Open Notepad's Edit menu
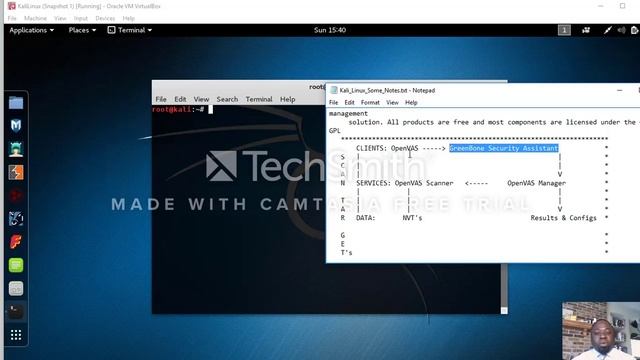The width and height of the screenshot is (640, 360). pyautogui.click(x=349, y=103)
